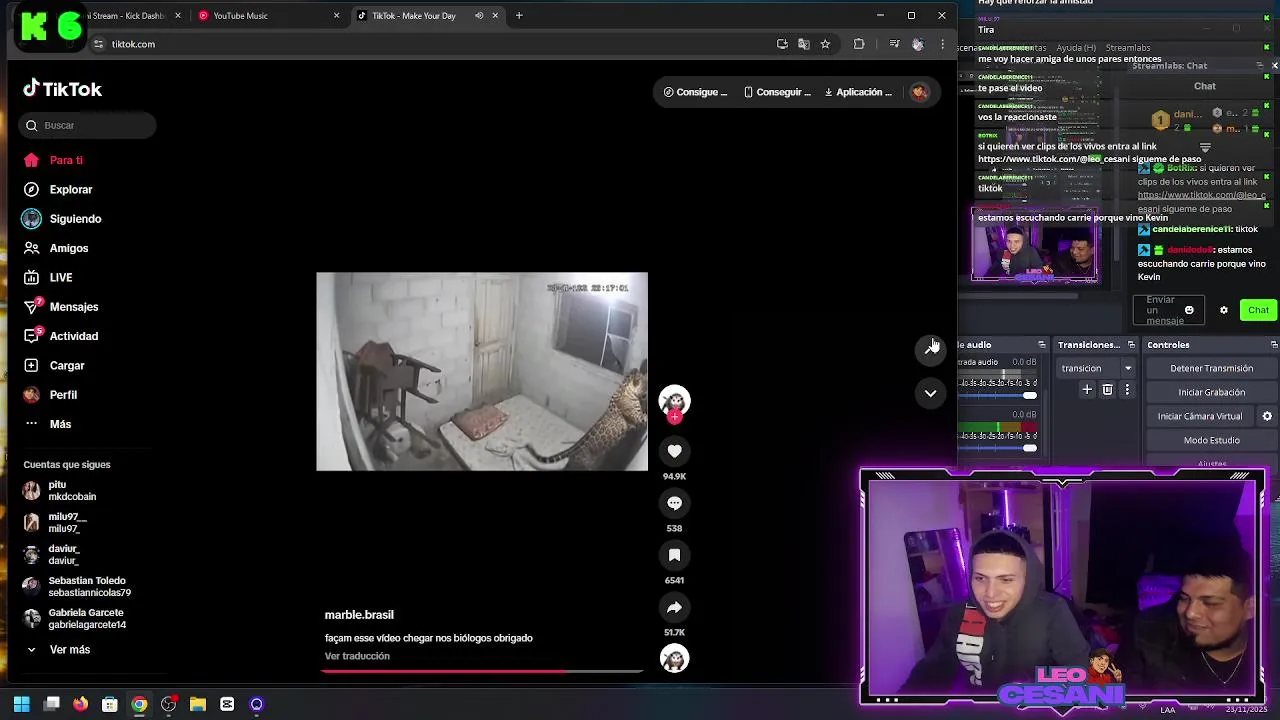Open File Explorer from taskbar
The height and width of the screenshot is (720, 1280).
click(x=198, y=704)
